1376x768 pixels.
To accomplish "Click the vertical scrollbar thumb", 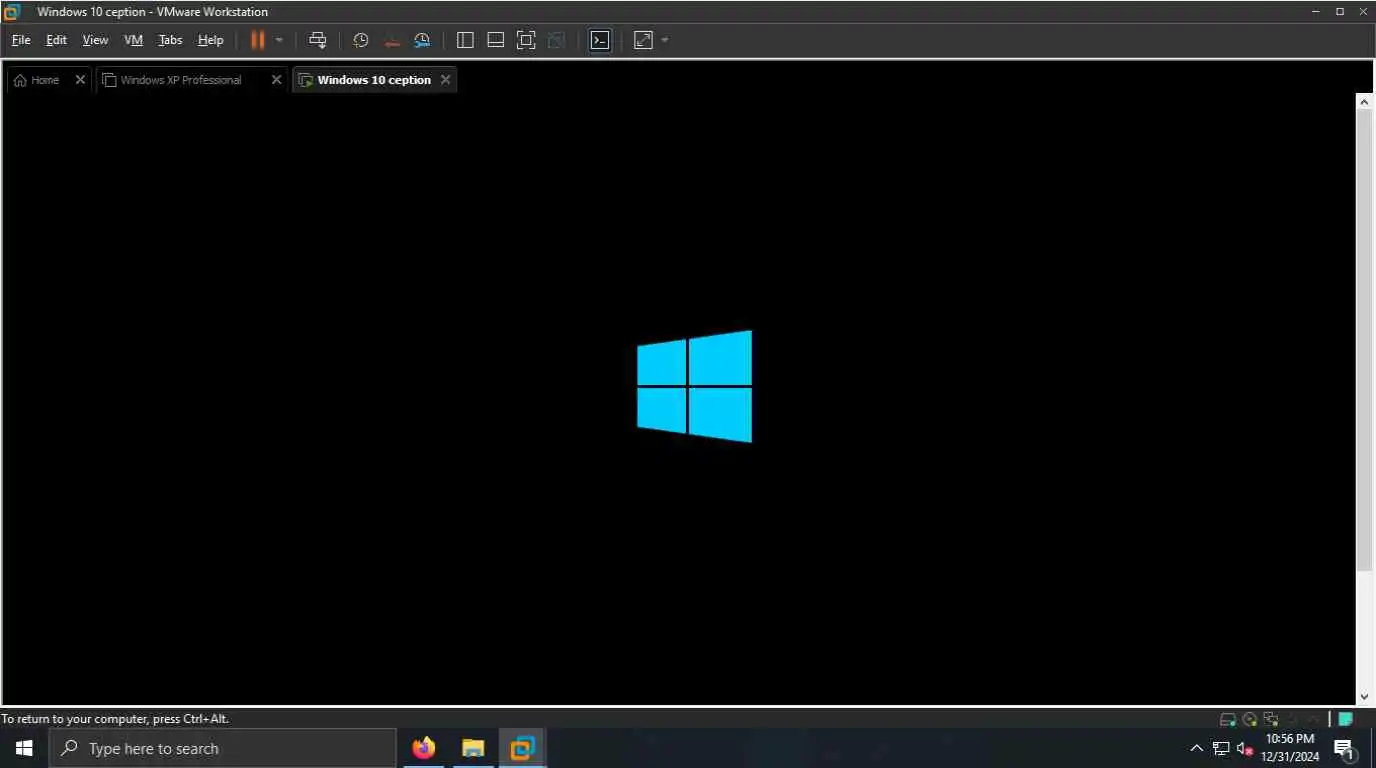I will coord(1364,340).
